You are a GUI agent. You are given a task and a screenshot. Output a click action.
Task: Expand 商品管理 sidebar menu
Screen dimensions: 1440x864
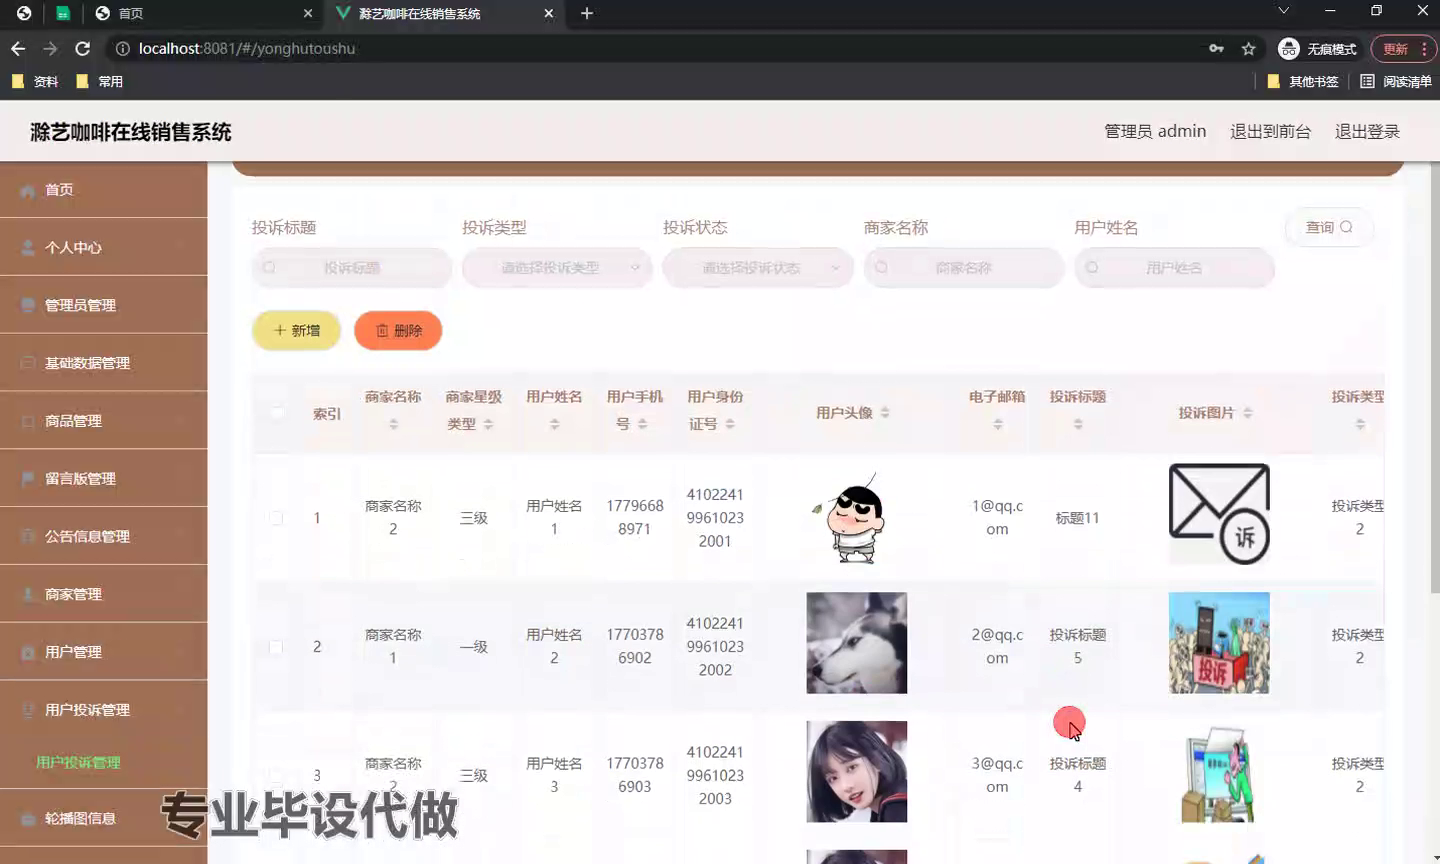coord(104,421)
